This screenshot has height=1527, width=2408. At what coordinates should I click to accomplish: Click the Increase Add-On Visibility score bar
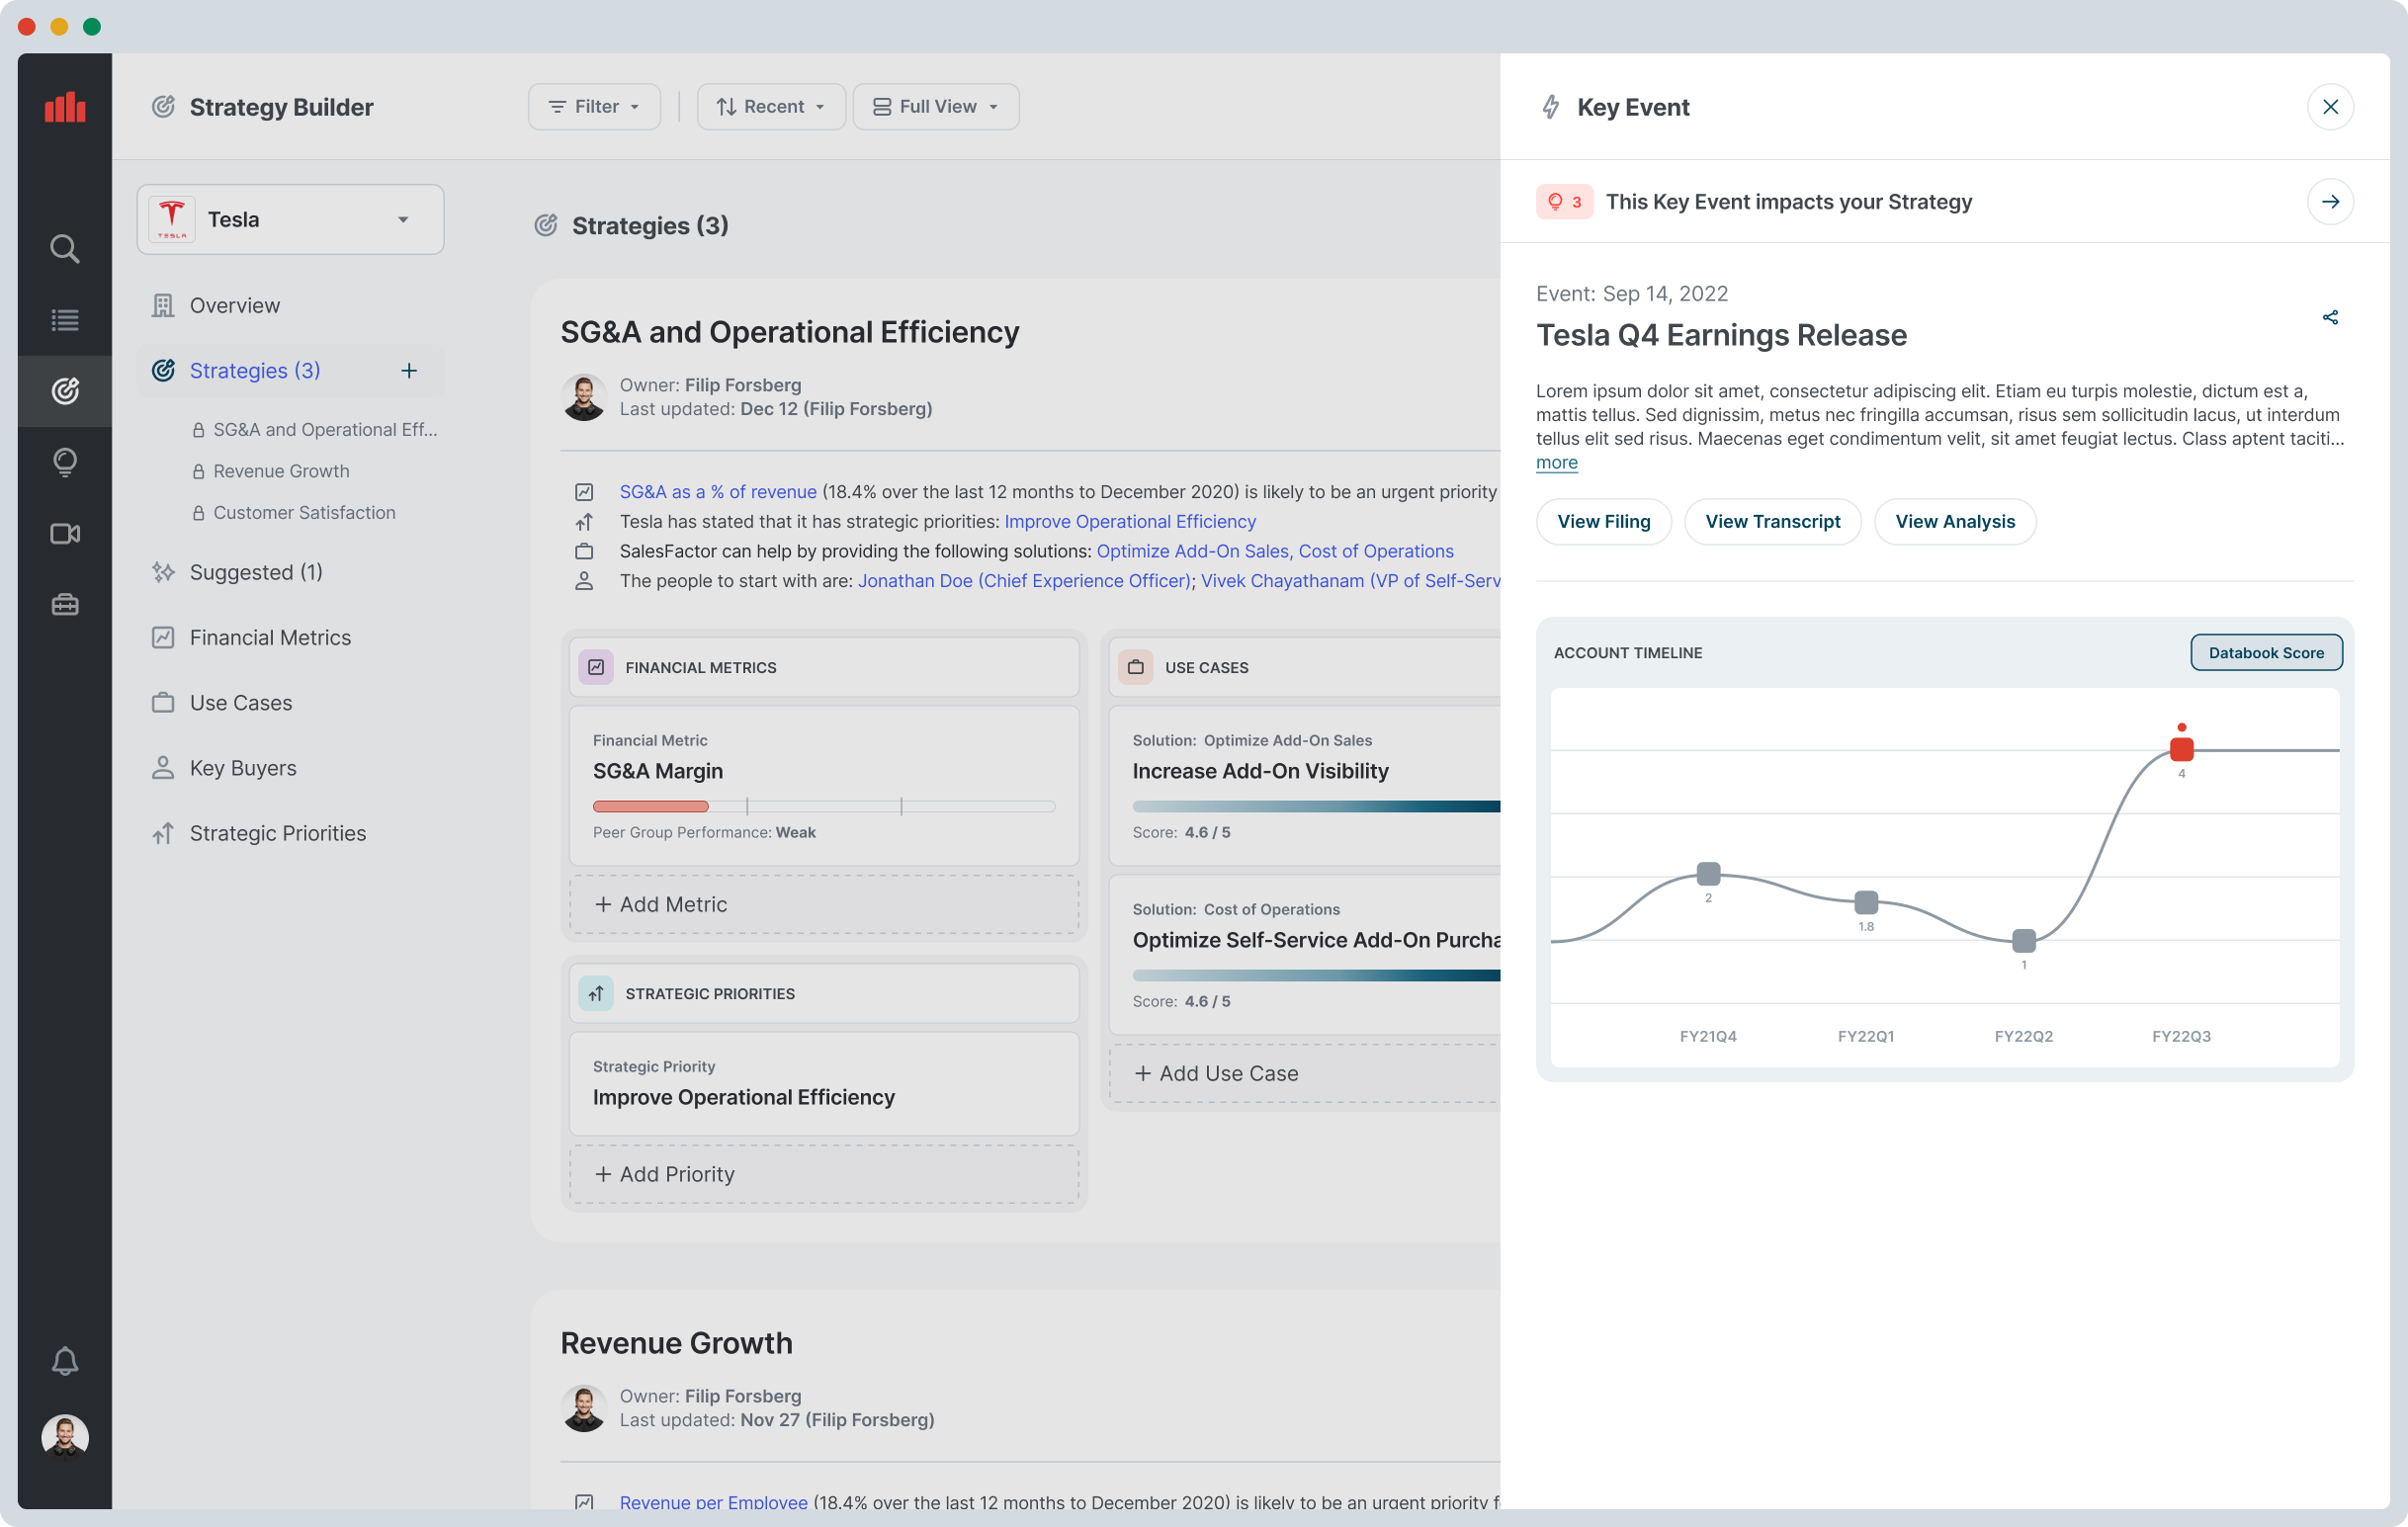coord(1316,807)
